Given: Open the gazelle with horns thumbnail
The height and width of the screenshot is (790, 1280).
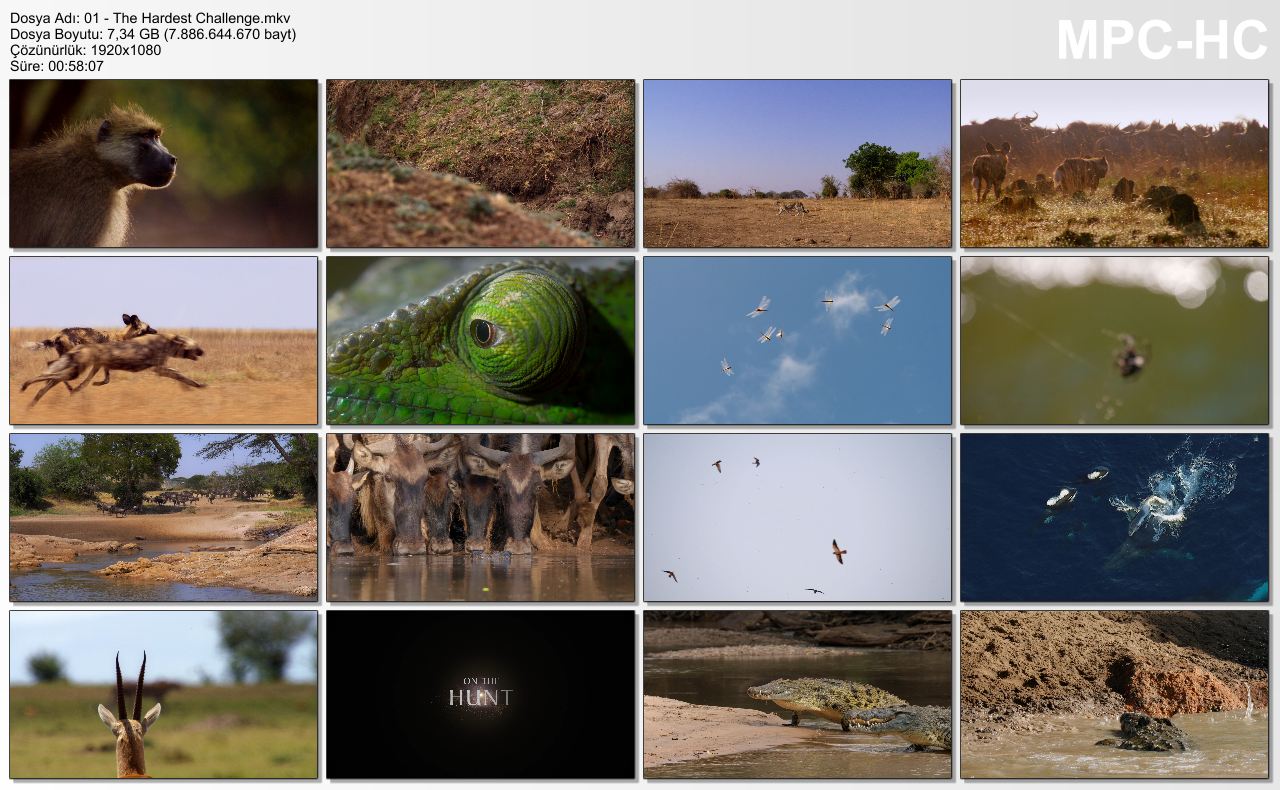Looking at the screenshot, I should click(x=164, y=695).
